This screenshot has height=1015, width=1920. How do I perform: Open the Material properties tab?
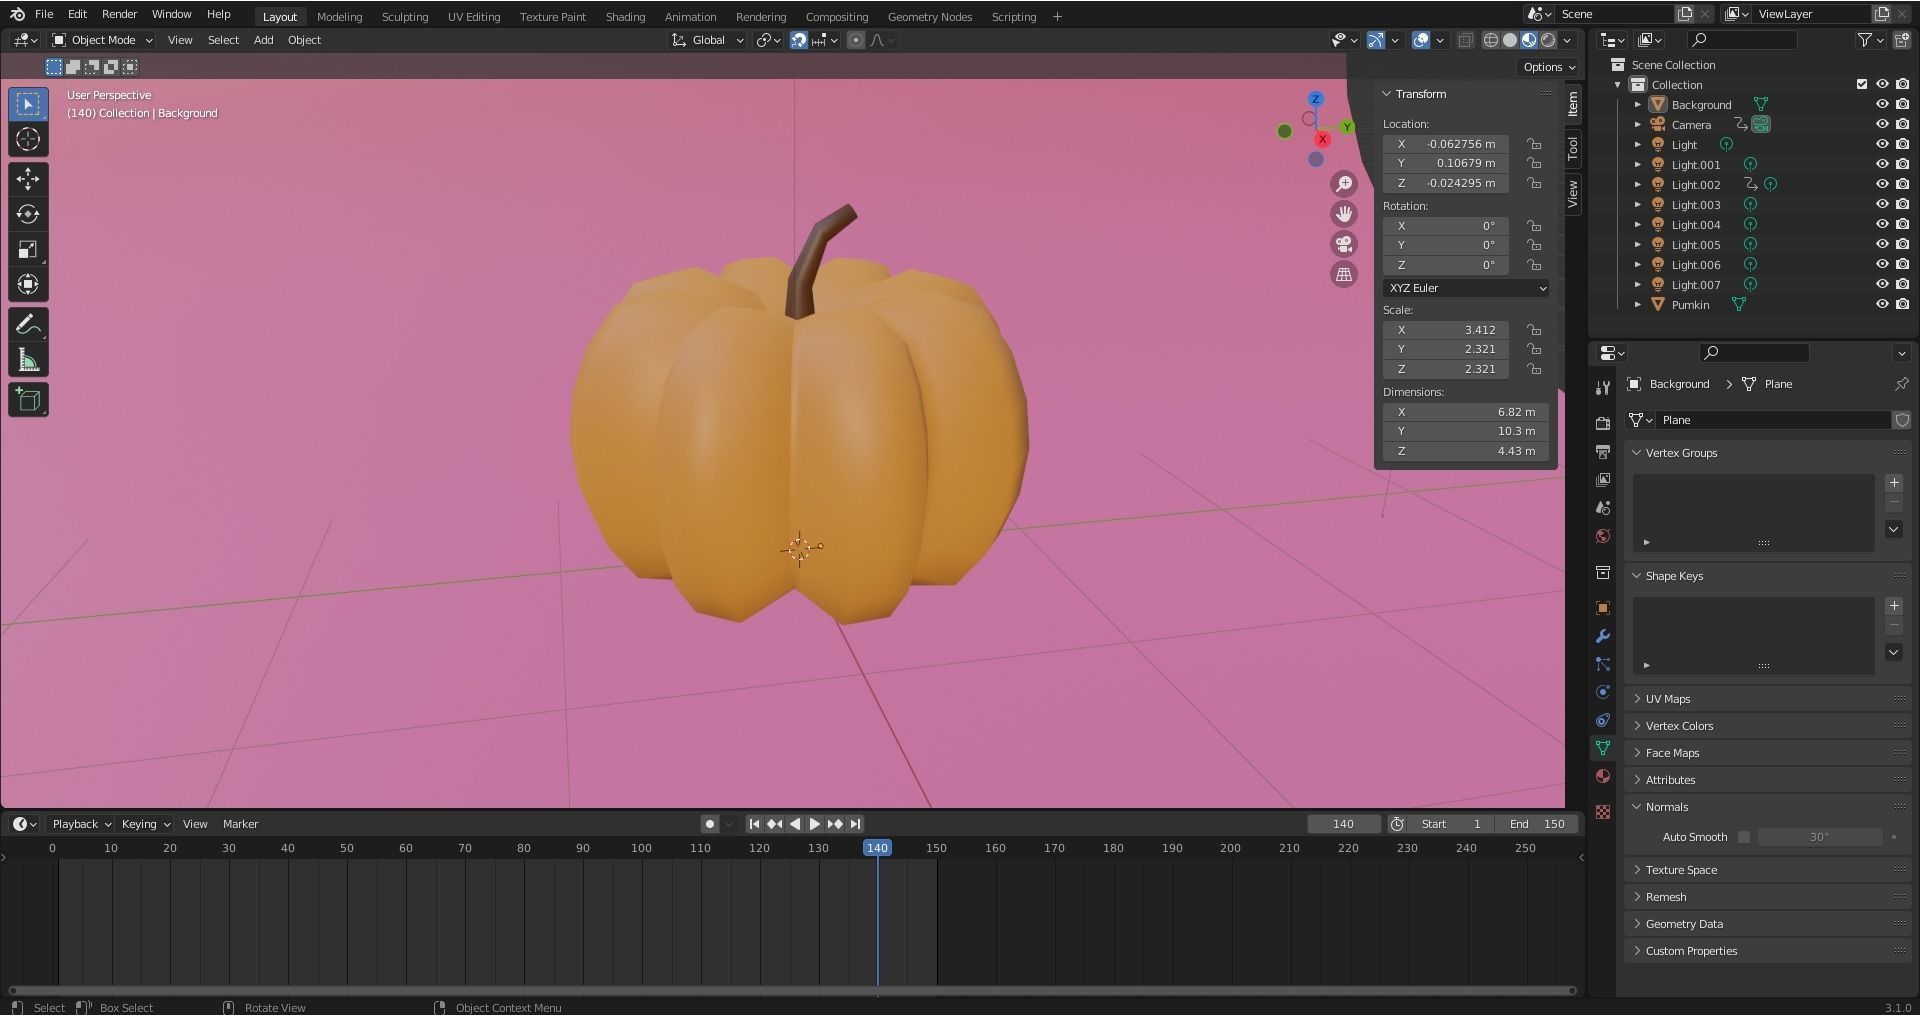click(x=1603, y=776)
